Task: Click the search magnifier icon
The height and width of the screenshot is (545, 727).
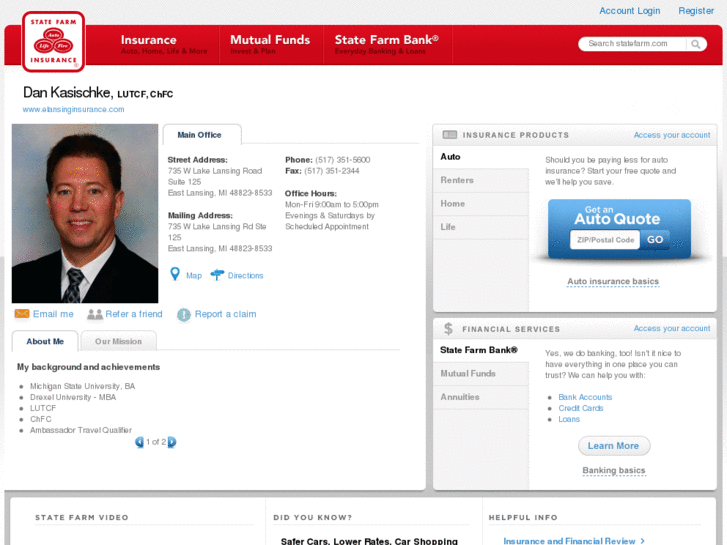Action: click(695, 44)
